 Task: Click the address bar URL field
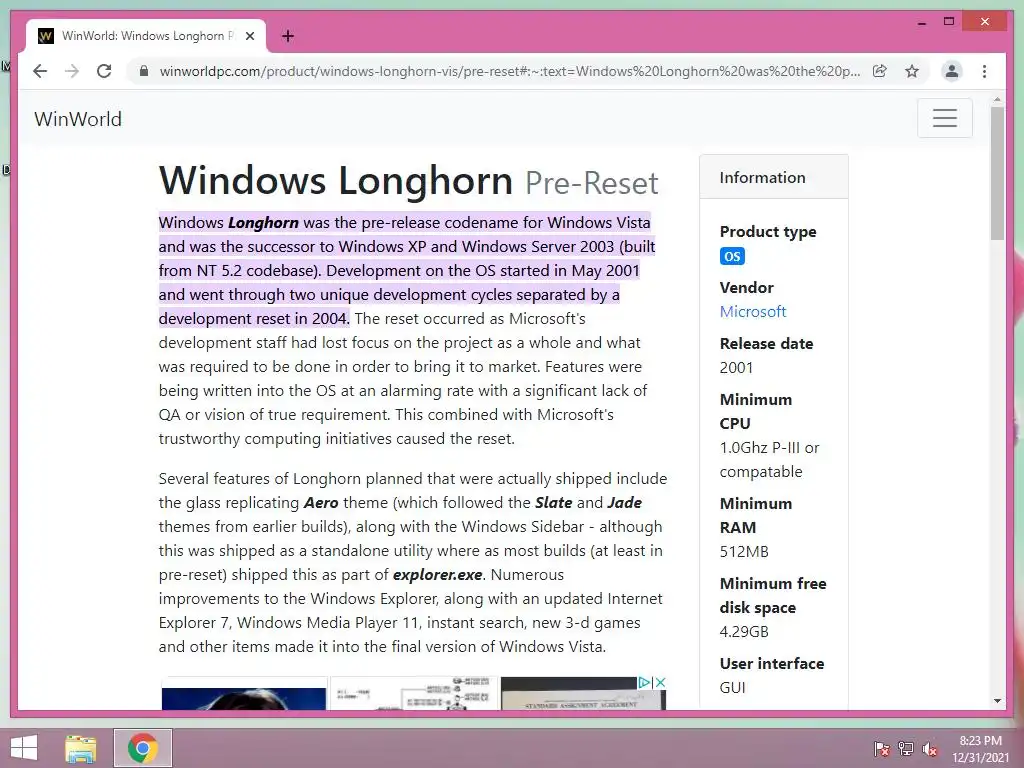(509, 71)
